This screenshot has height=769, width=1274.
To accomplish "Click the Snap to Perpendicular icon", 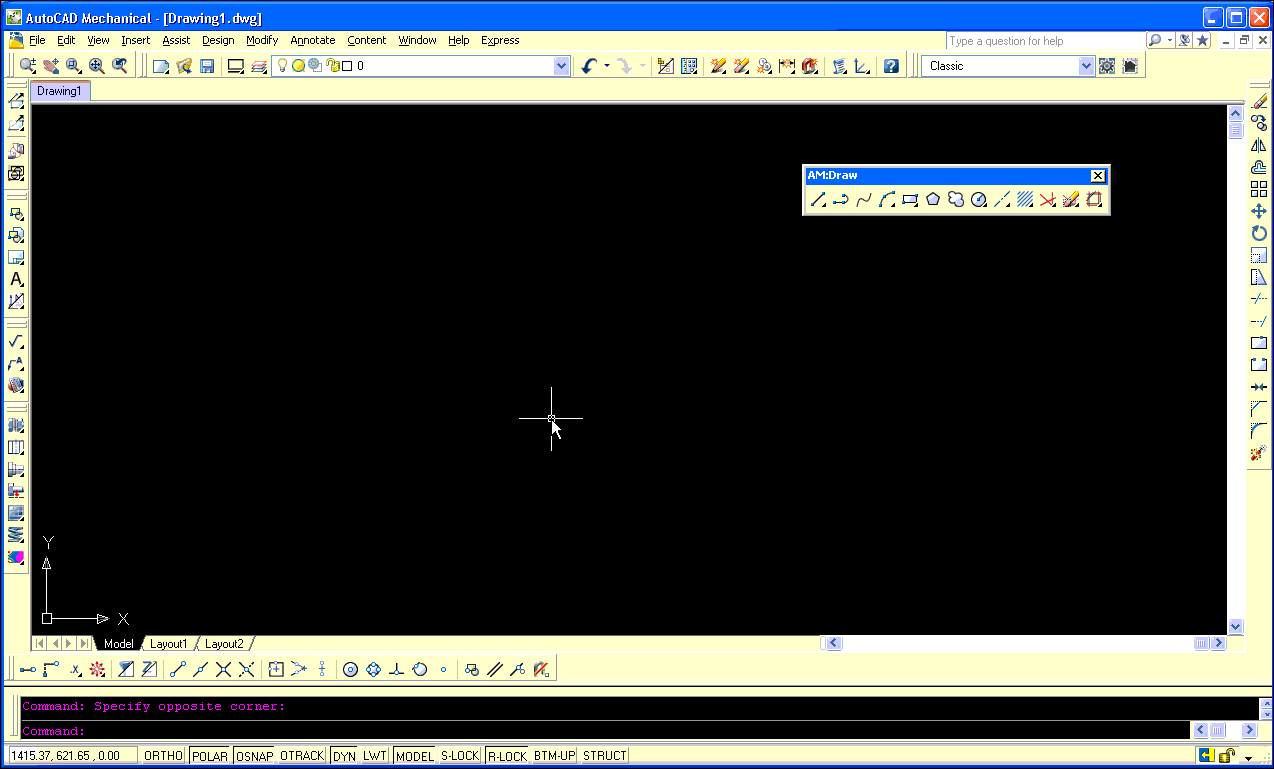I will click(396, 670).
